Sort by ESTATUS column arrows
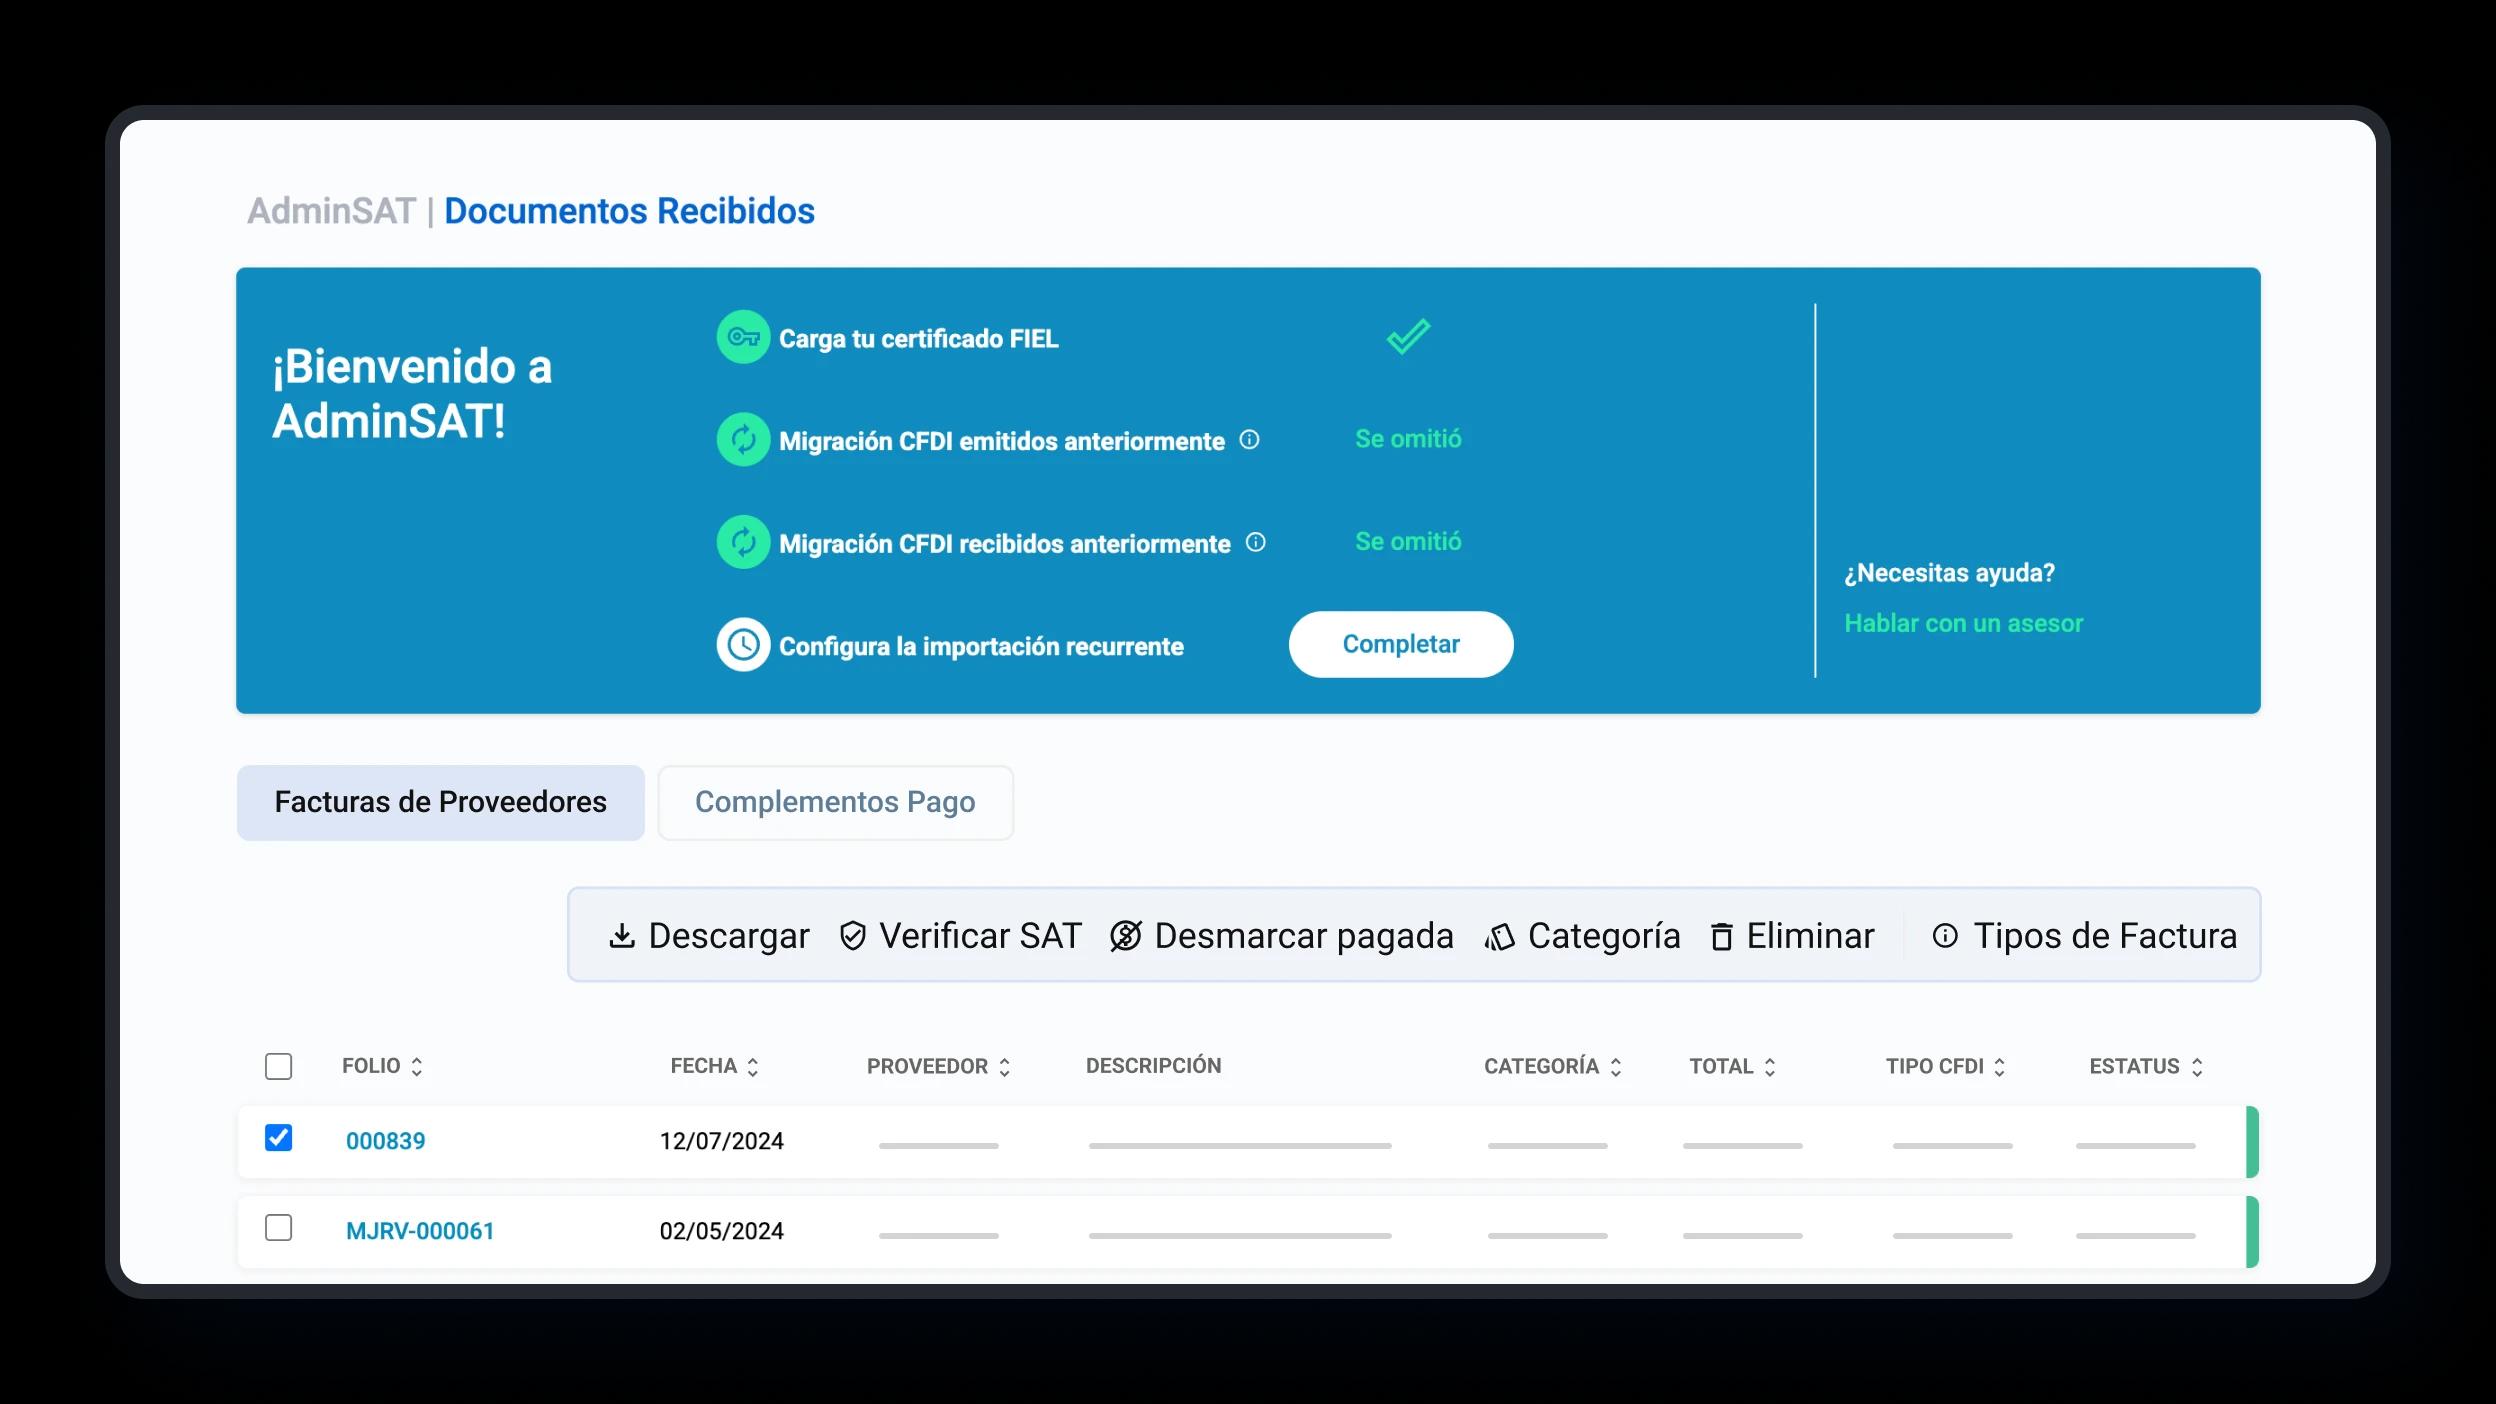The height and width of the screenshot is (1404, 2496). (2197, 1067)
